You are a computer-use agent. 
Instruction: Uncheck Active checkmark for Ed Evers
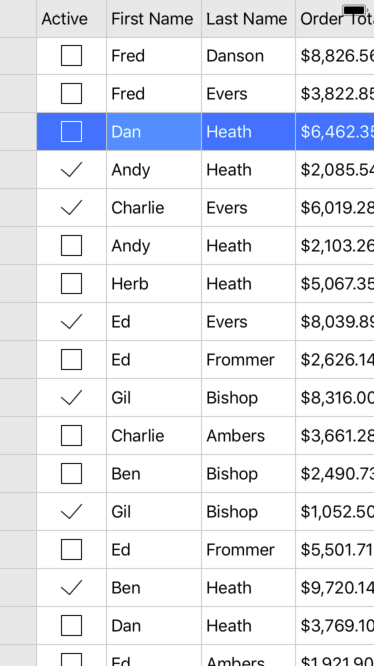71,322
